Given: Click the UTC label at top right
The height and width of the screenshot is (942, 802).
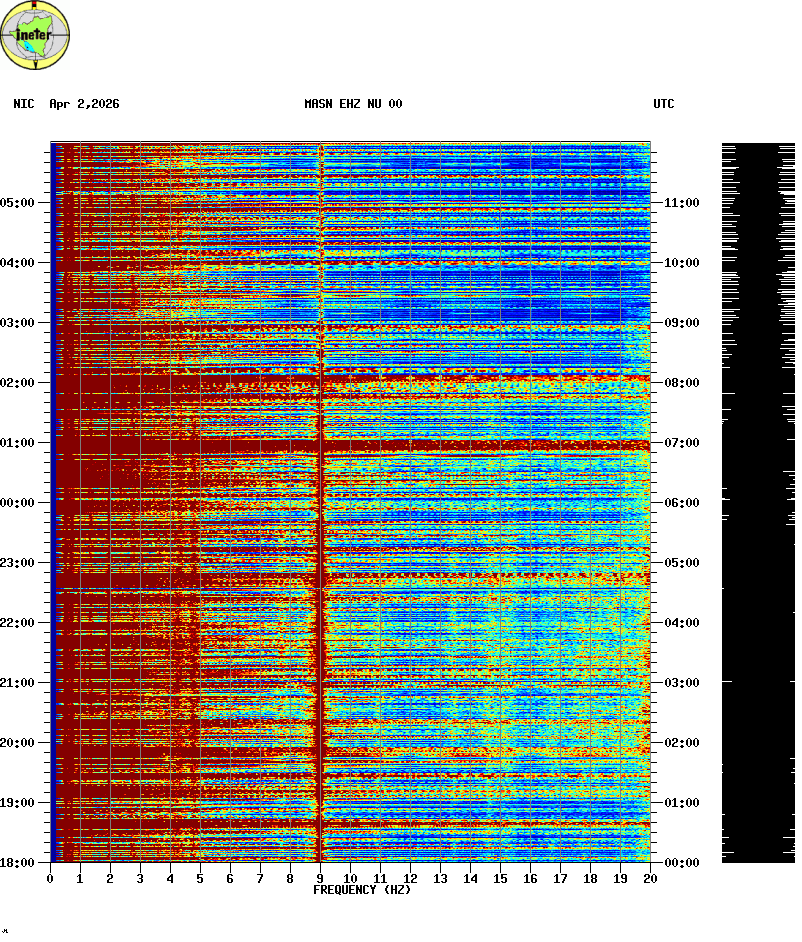Looking at the screenshot, I should point(664,104).
